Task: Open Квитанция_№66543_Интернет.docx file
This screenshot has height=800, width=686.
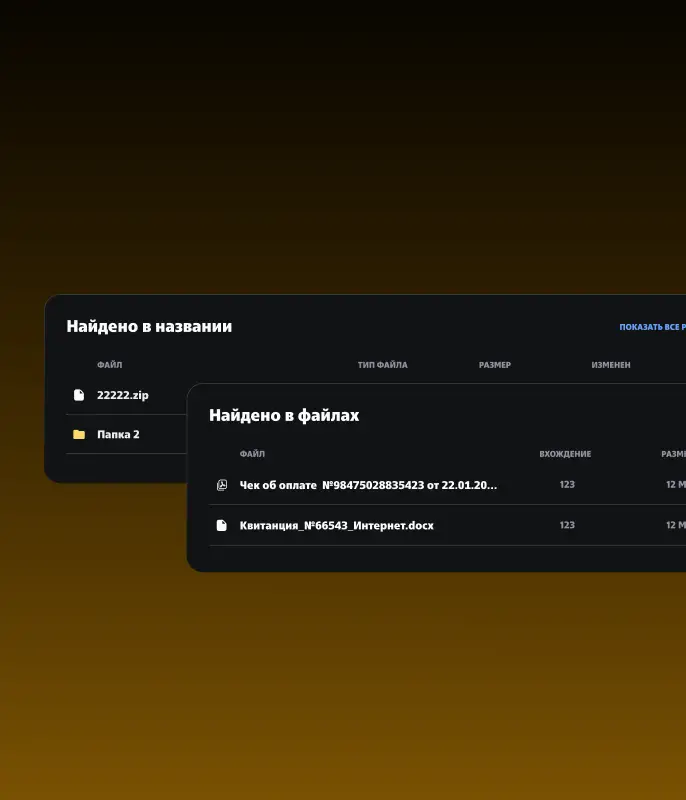Action: pyautogui.click(x=337, y=526)
